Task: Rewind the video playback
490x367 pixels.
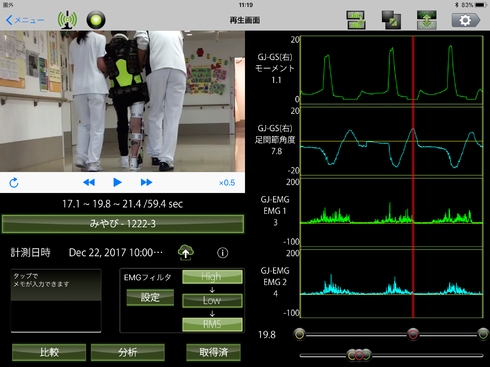Action: point(89,182)
